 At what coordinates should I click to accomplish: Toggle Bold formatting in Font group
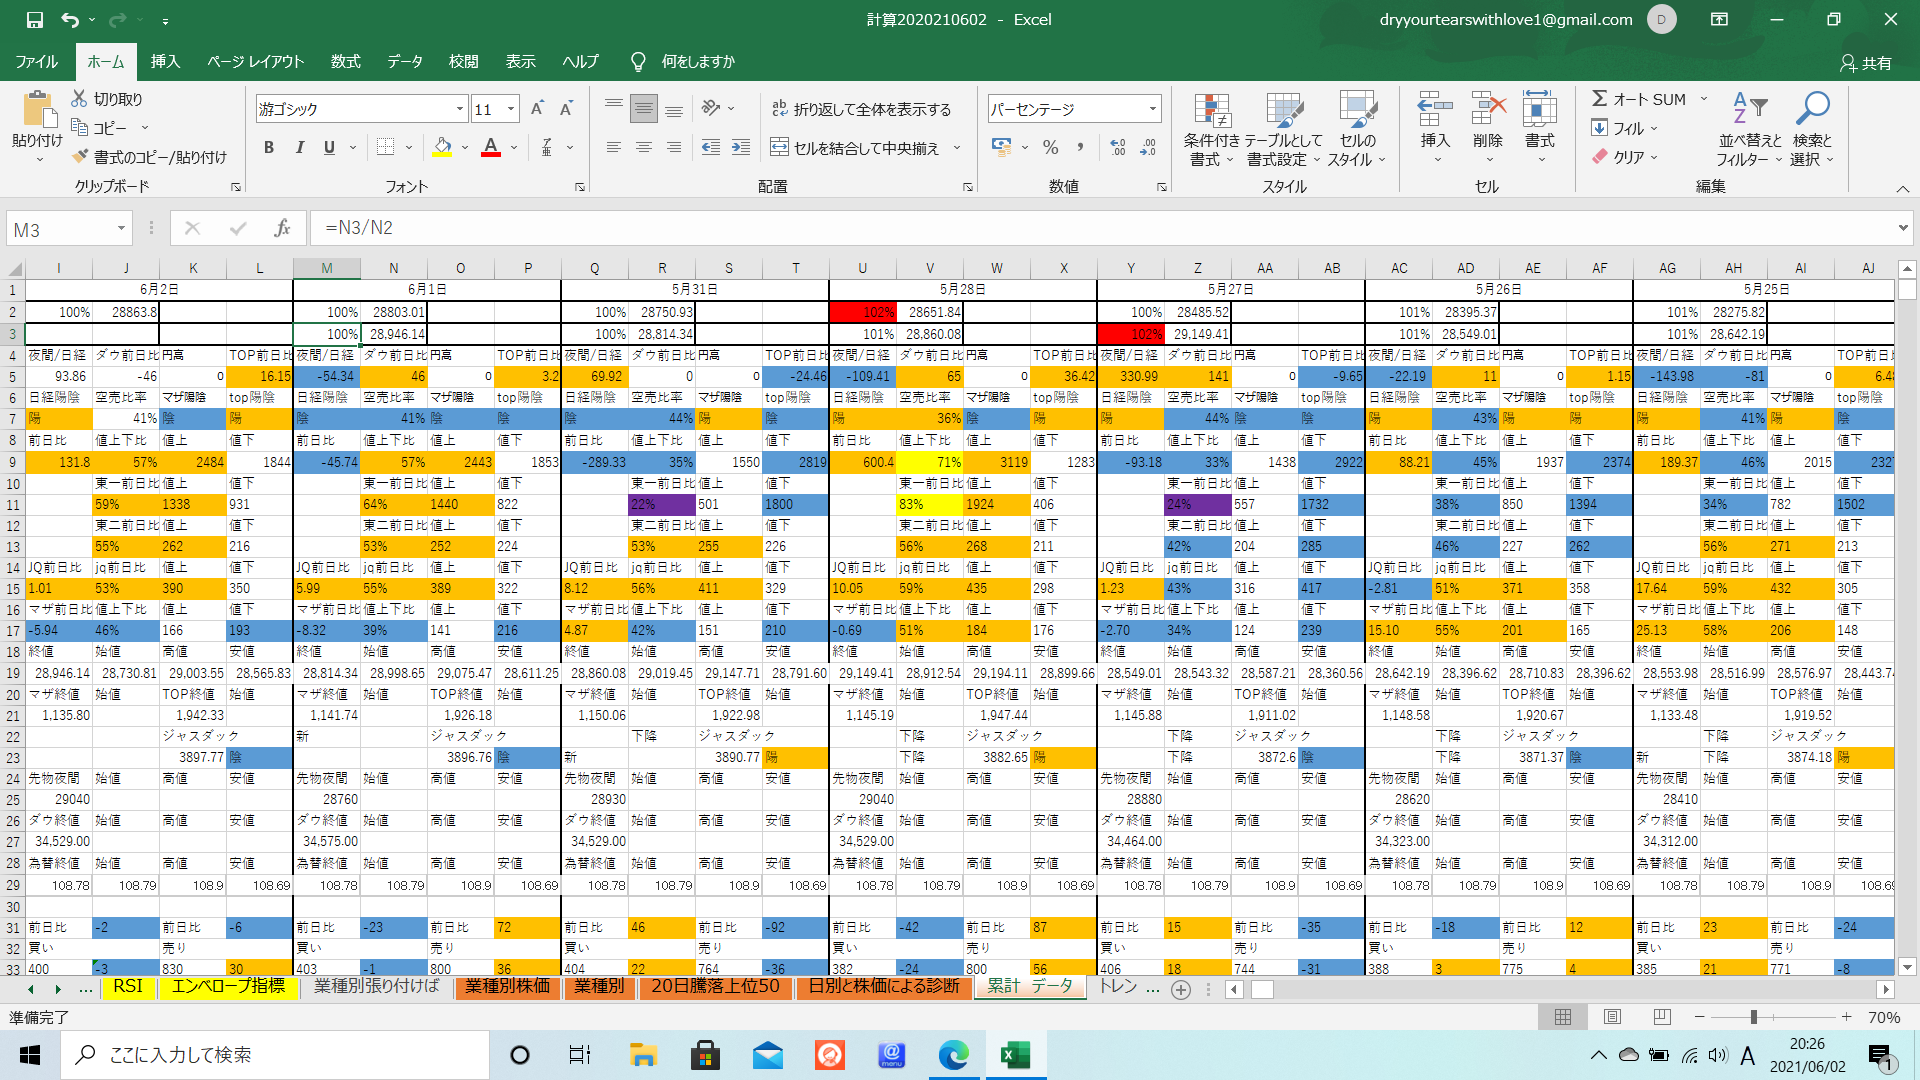pos(268,148)
